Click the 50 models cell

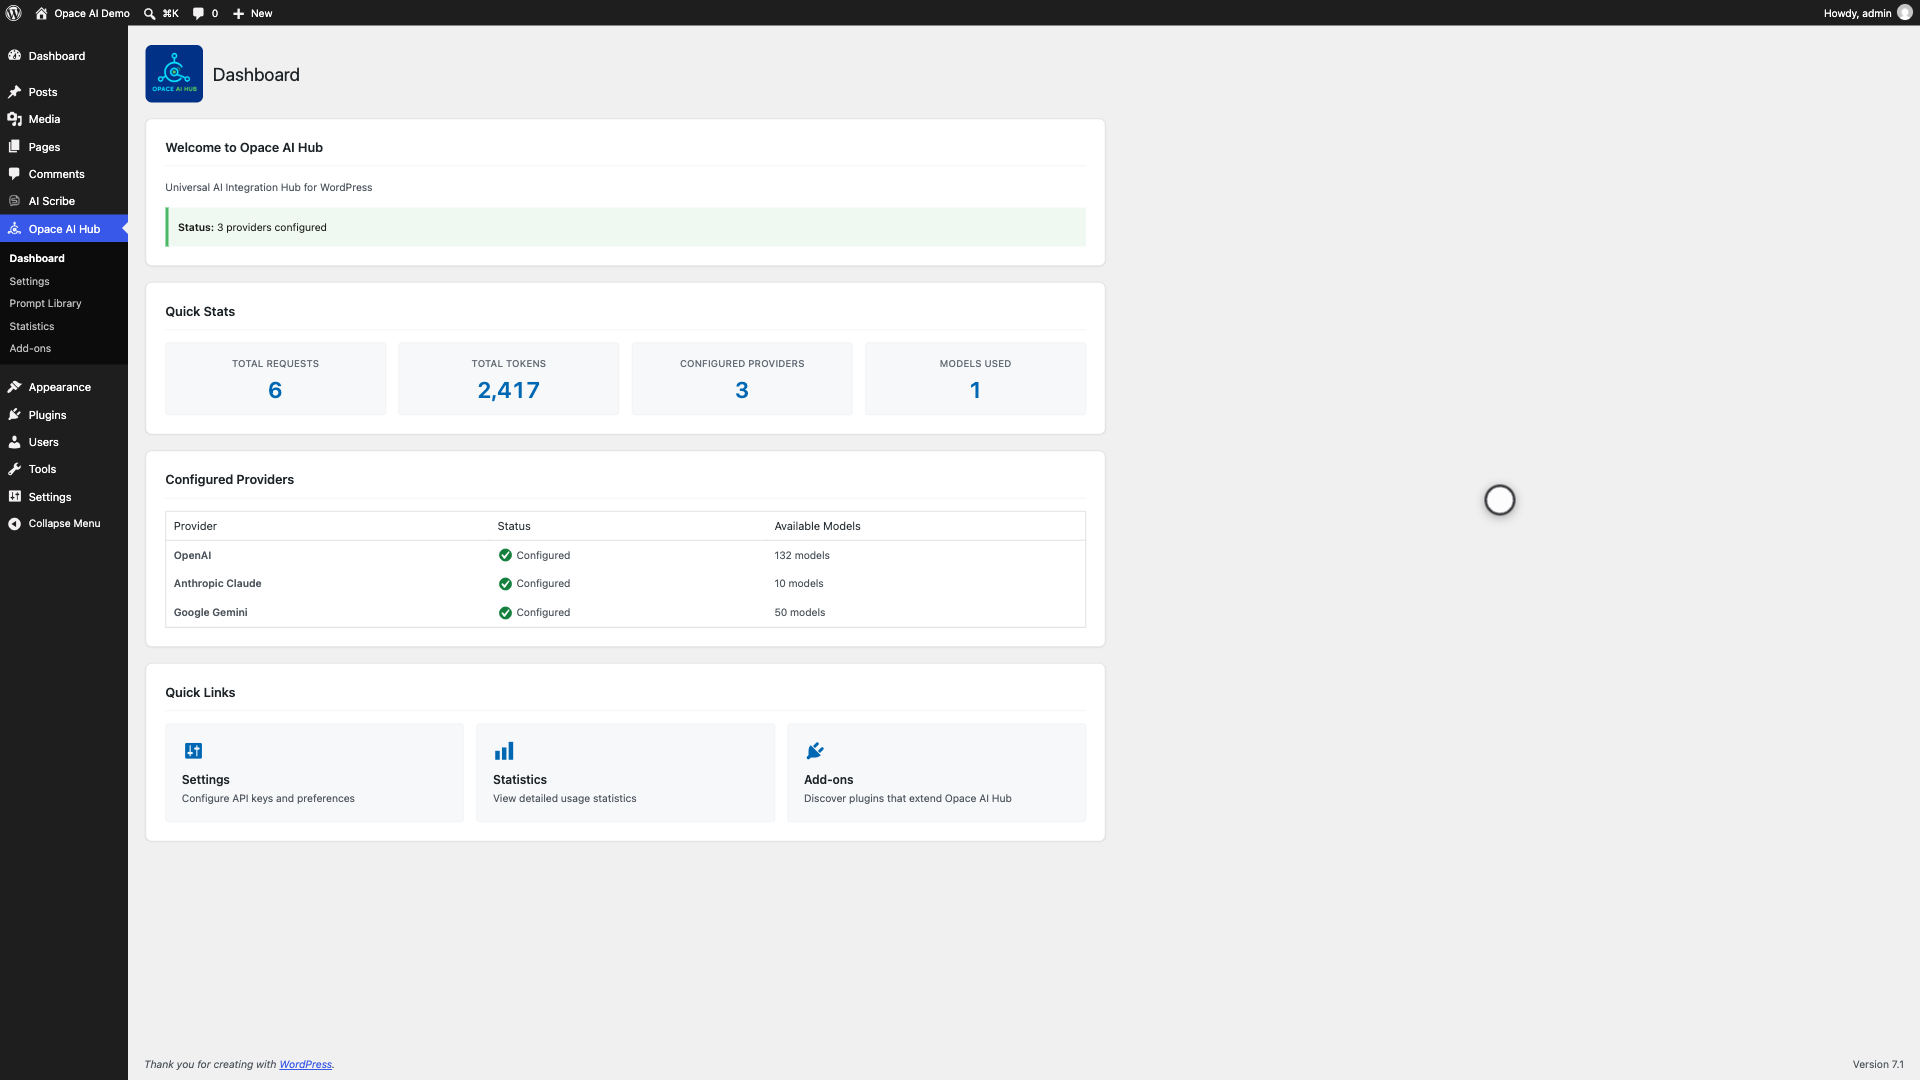[800, 613]
